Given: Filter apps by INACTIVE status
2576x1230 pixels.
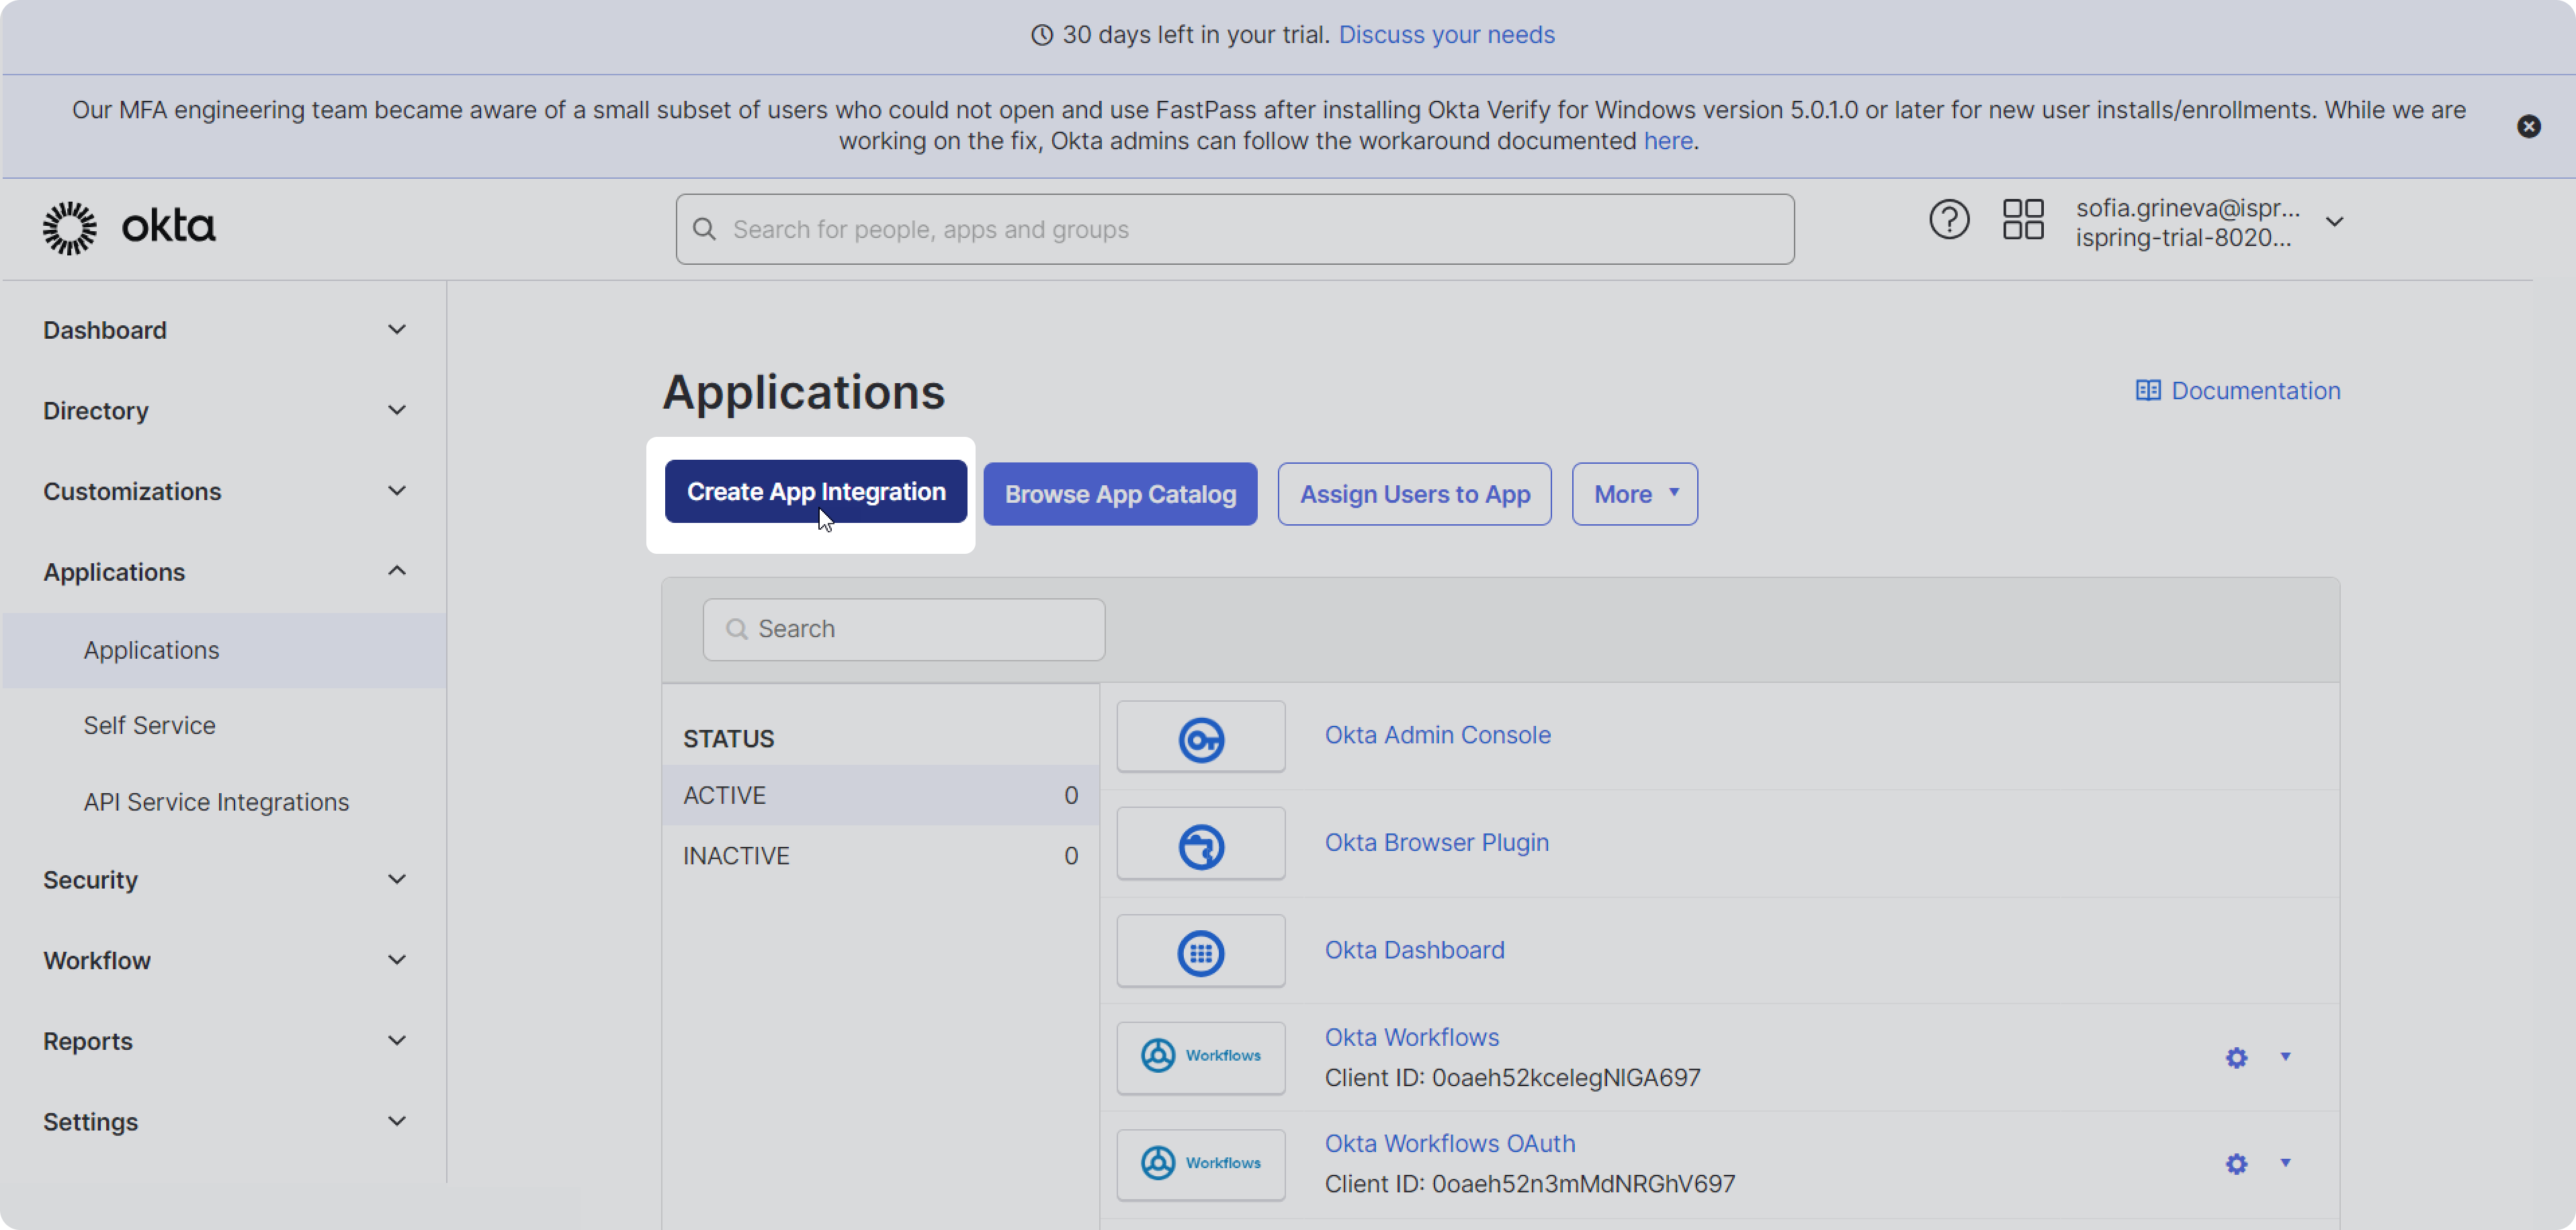Looking at the screenshot, I should [x=880, y=856].
